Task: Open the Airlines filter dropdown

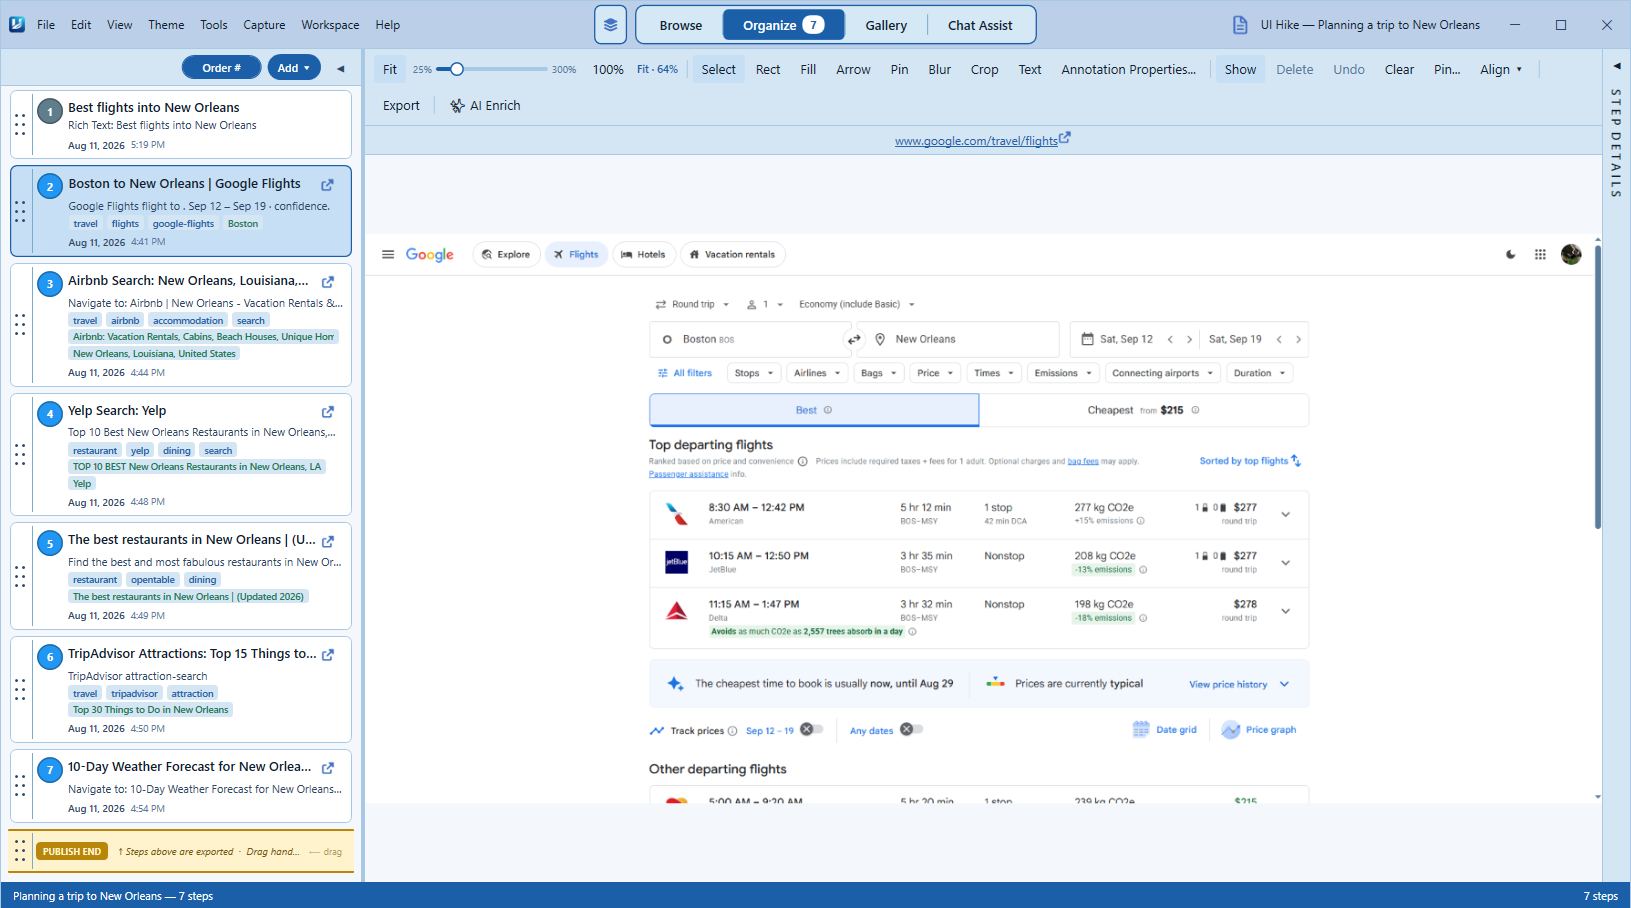Action: 817,374
